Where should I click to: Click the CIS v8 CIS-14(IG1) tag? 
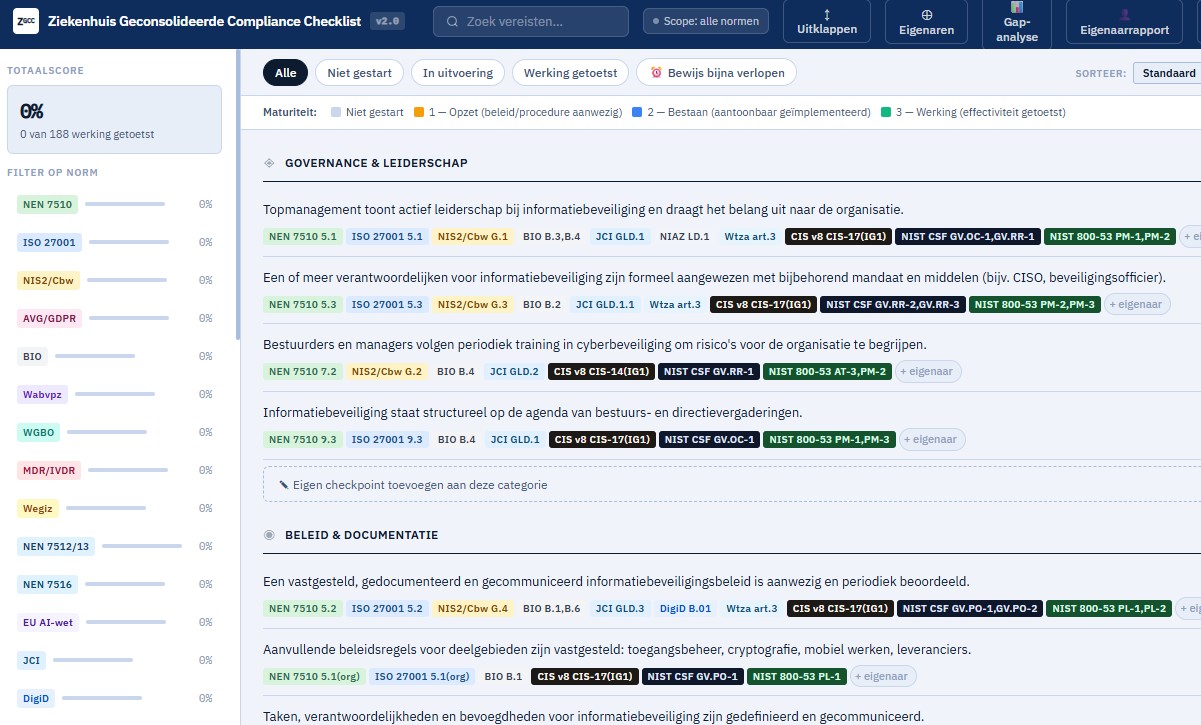(x=603, y=371)
